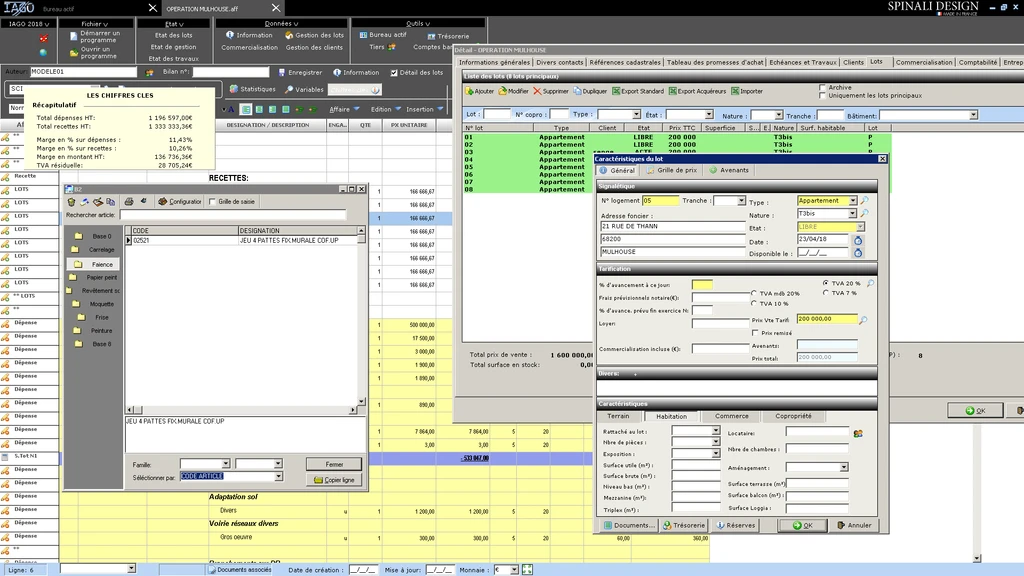Click the Enregistrer save icon

[x=281, y=72]
